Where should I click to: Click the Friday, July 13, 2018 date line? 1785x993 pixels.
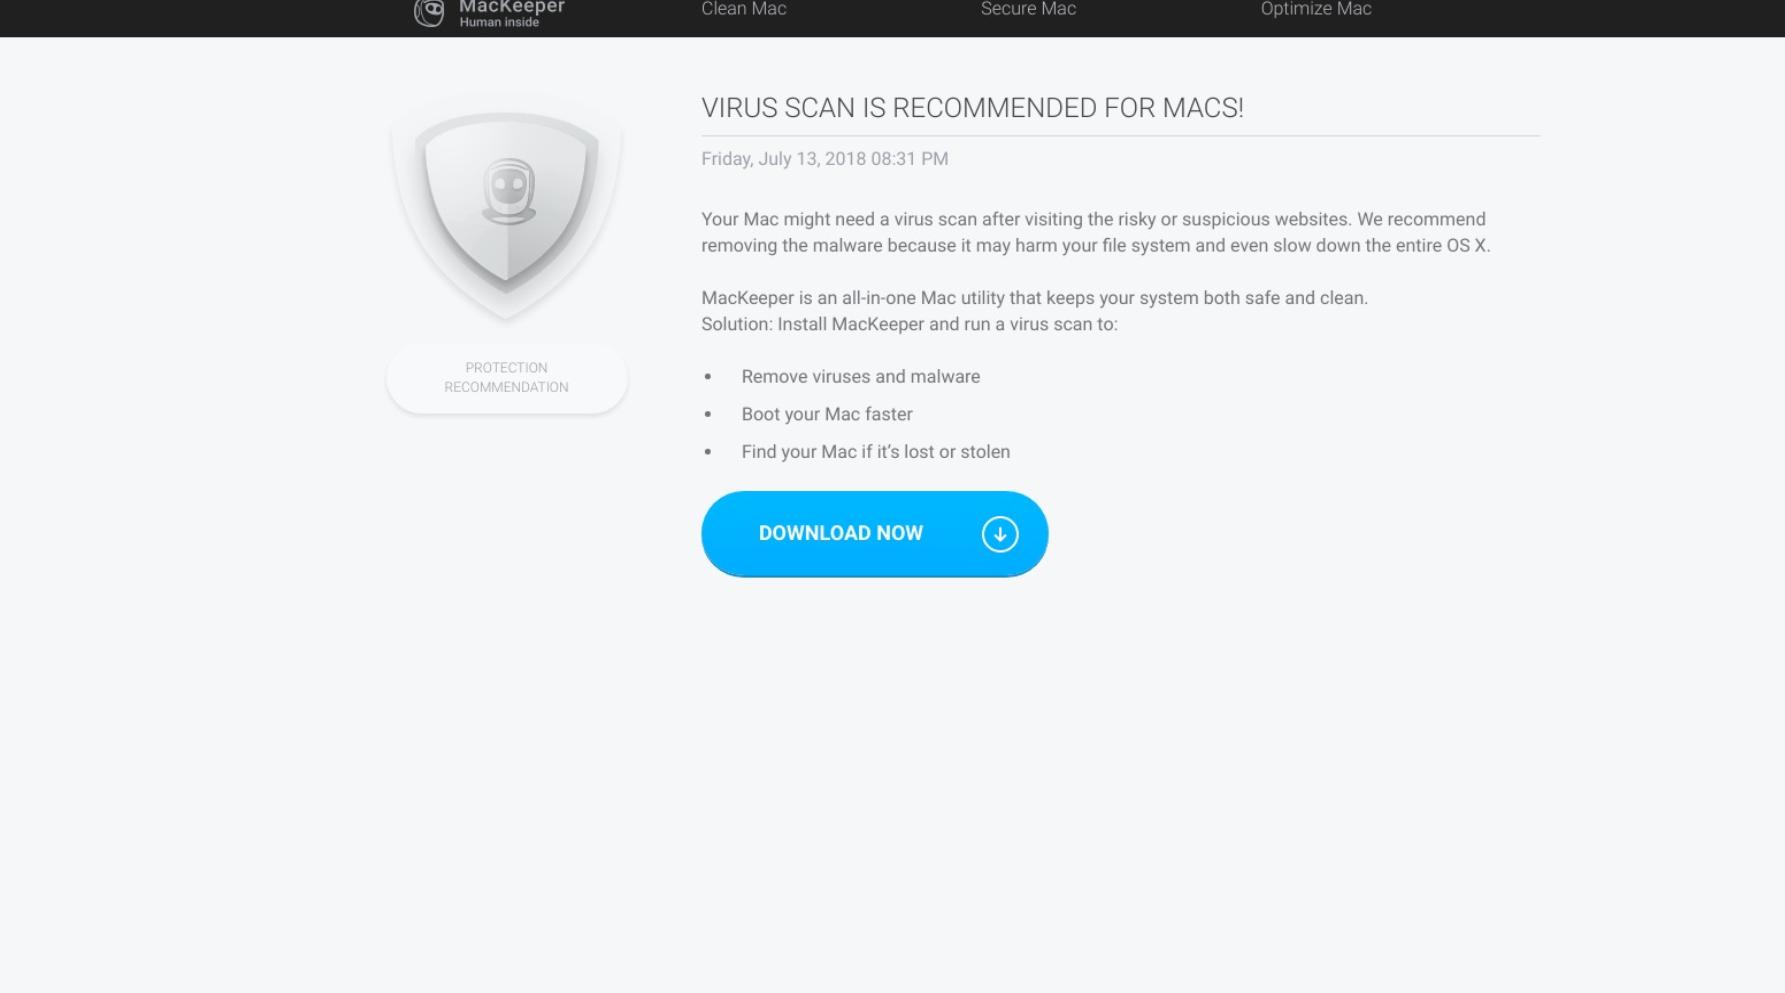tap(825, 159)
